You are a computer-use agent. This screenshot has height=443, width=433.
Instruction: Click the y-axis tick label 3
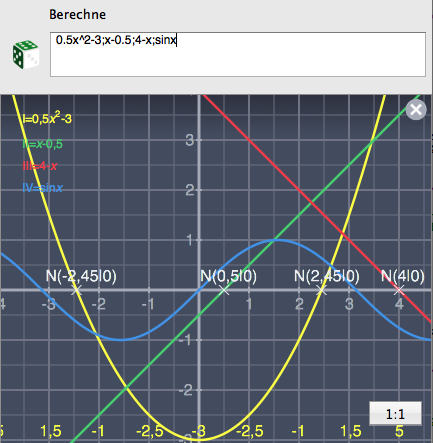point(190,140)
